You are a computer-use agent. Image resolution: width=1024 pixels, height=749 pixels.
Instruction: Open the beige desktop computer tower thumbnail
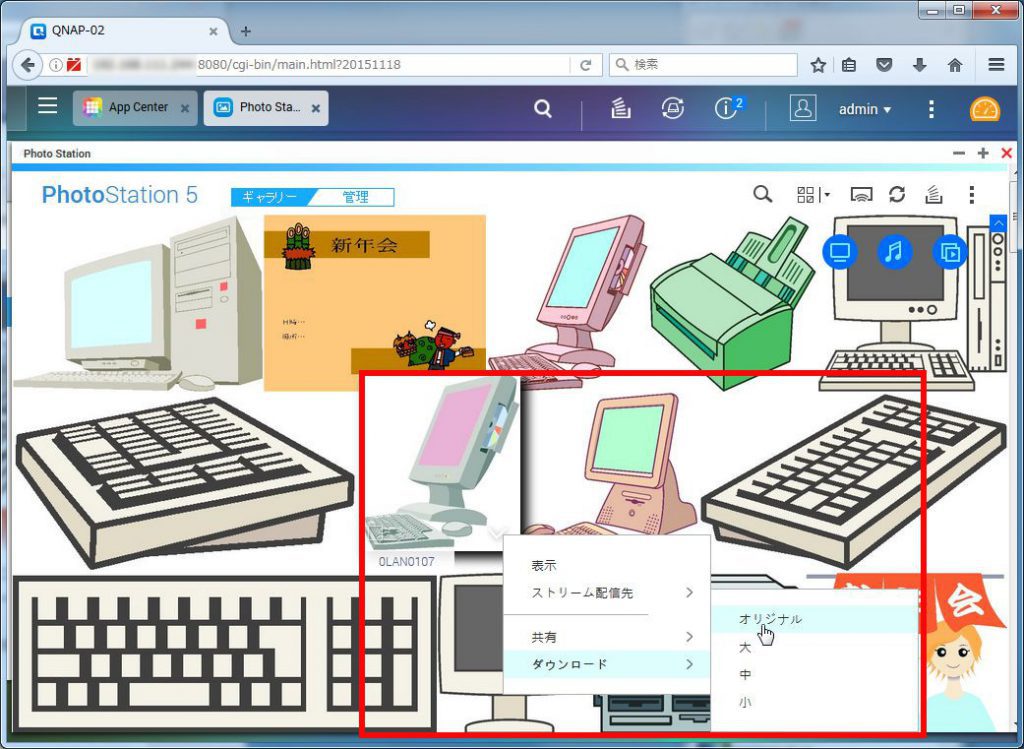[x=138, y=304]
